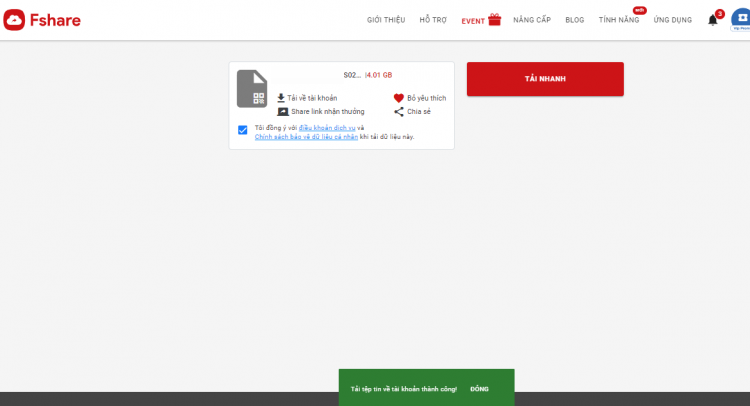The height and width of the screenshot is (406, 750).
Task: Click Tải về tài khoản
Action: pyautogui.click(x=312, y=98)
